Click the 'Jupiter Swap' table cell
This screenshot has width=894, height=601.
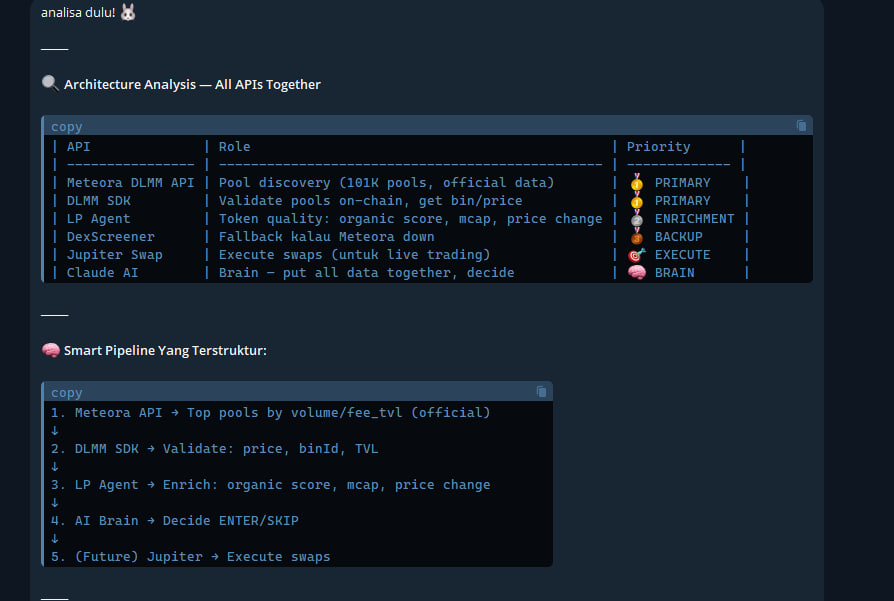[x=115, y=255]
